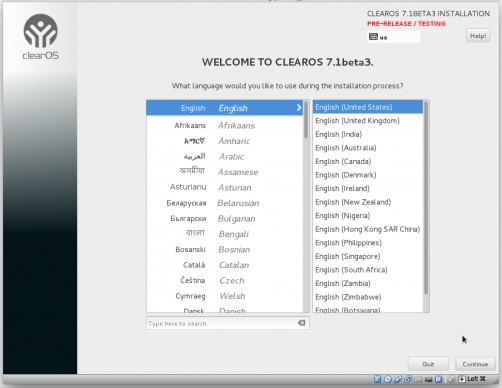The image size is (502, 388).
Task: Select English (Singapore) locale
Action: pyautogui.click(x=368, y=256)
